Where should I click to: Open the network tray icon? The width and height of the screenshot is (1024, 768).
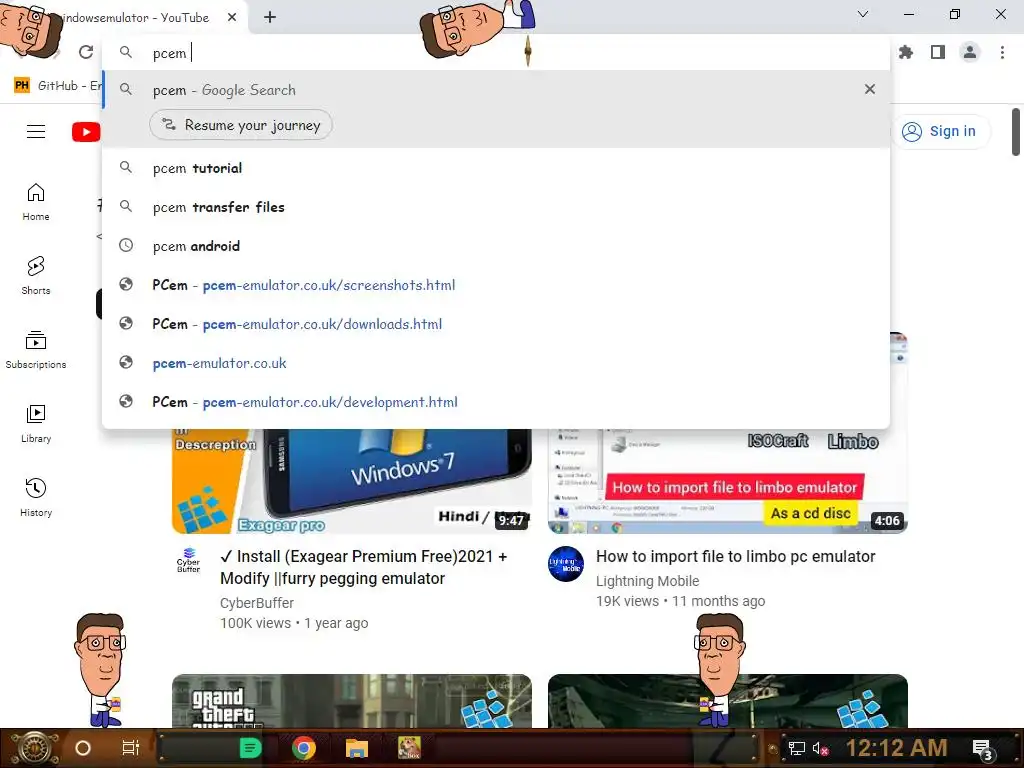point(796,748)
